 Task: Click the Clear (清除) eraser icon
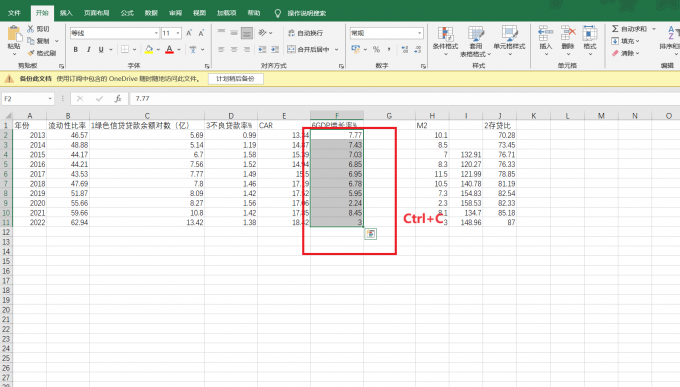click(615, 53)
